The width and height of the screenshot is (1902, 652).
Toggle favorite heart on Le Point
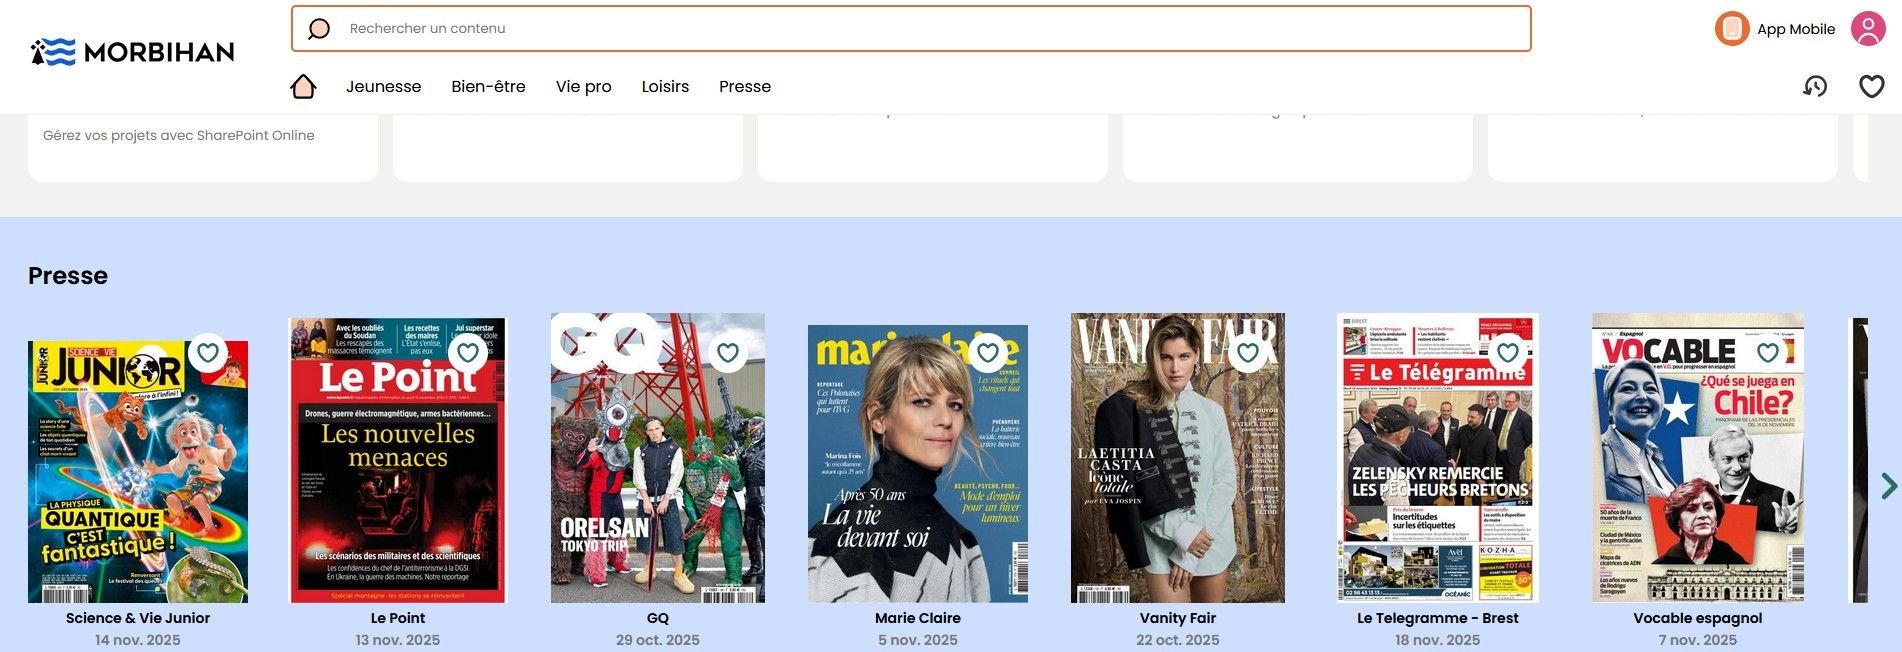467,353
